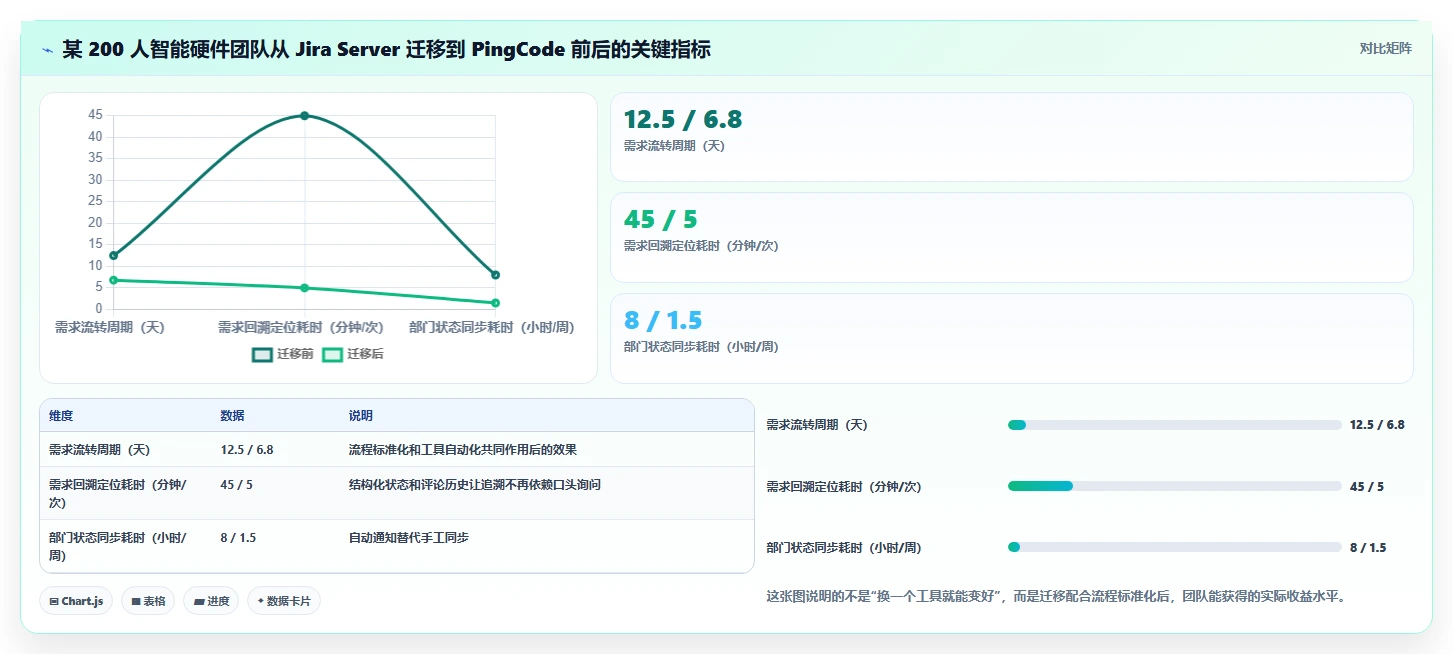Click the Chart.js tag chip
The image size is (1453, 654).
point(76,601)
